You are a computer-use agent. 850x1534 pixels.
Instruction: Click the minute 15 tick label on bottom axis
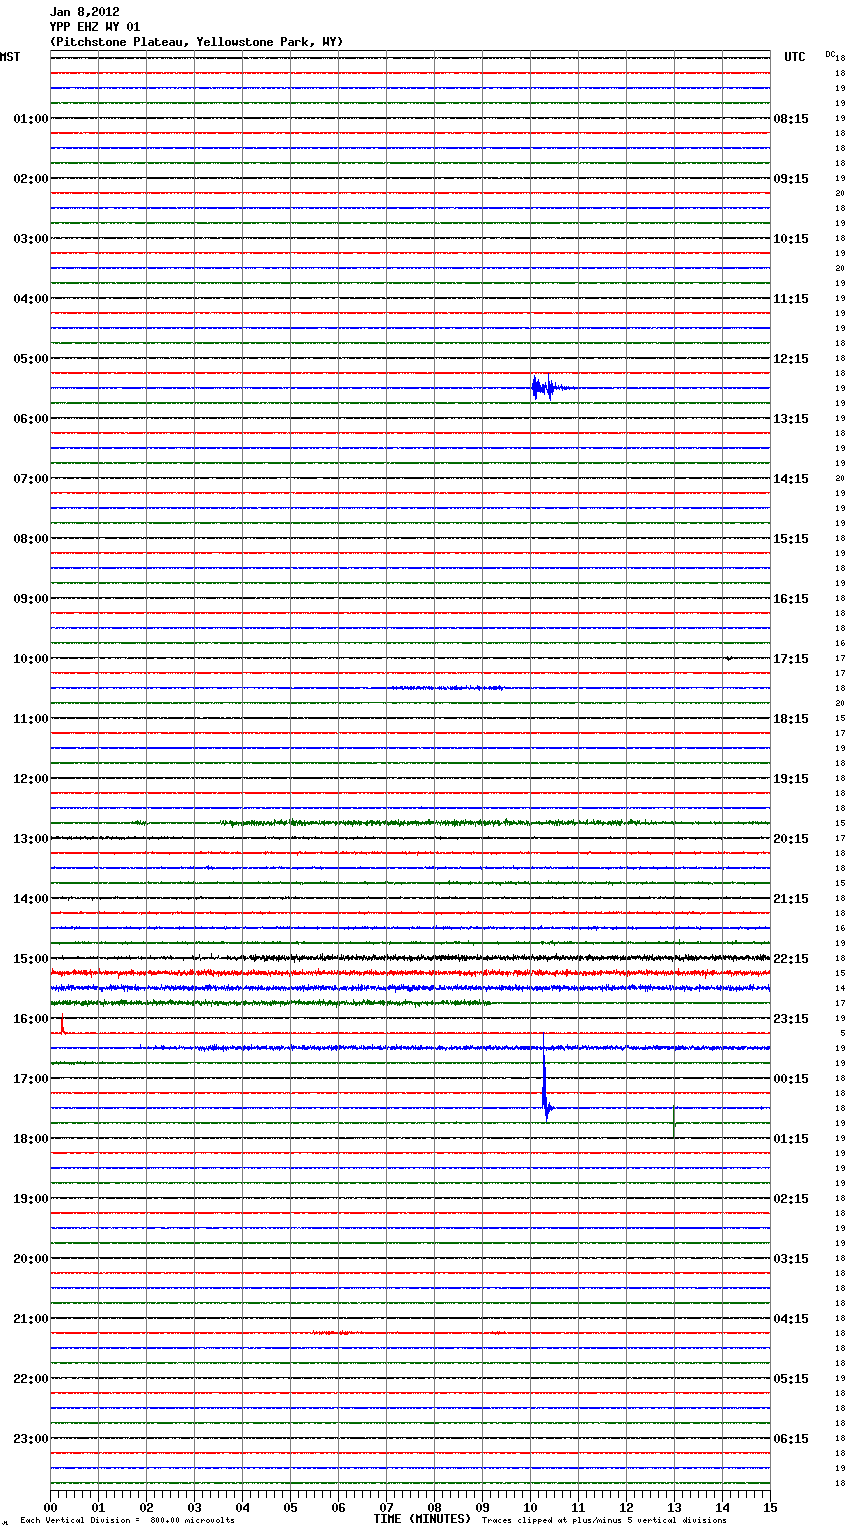pyautogui.click(x=770, y=1507)
